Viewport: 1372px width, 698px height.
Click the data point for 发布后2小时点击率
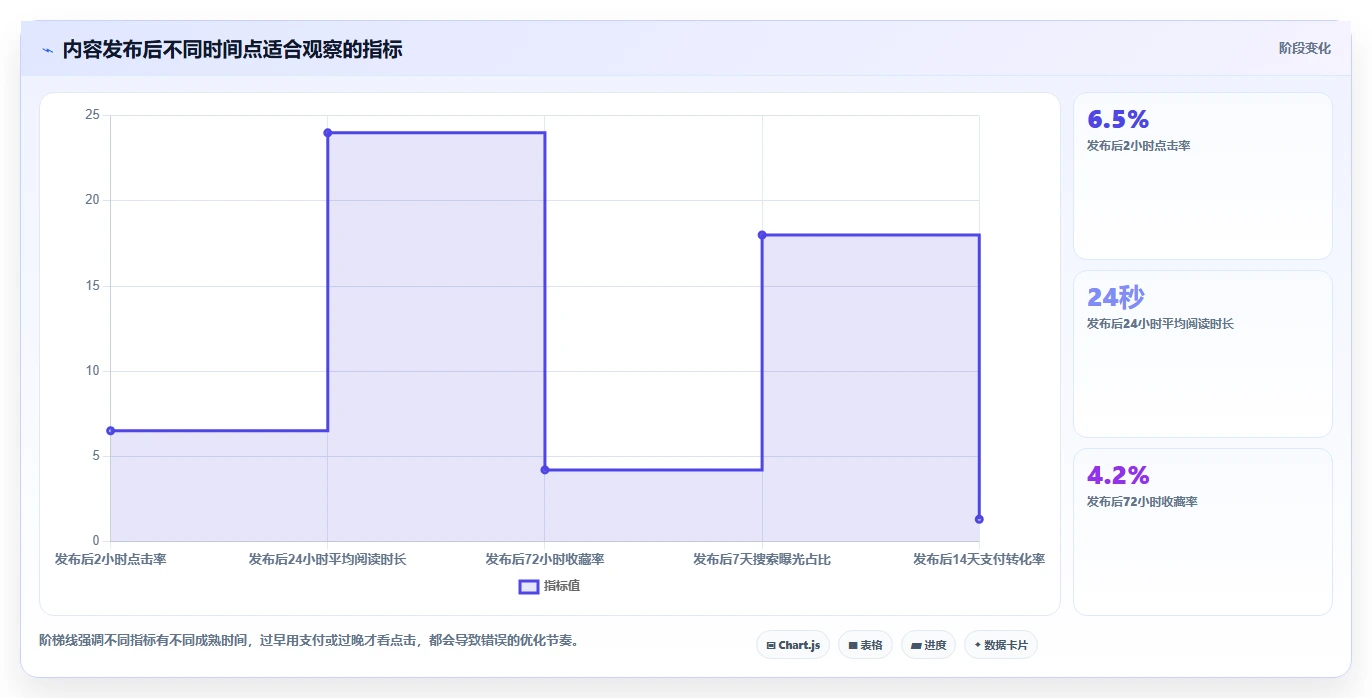pyautogui.click(x=111, y=431)
